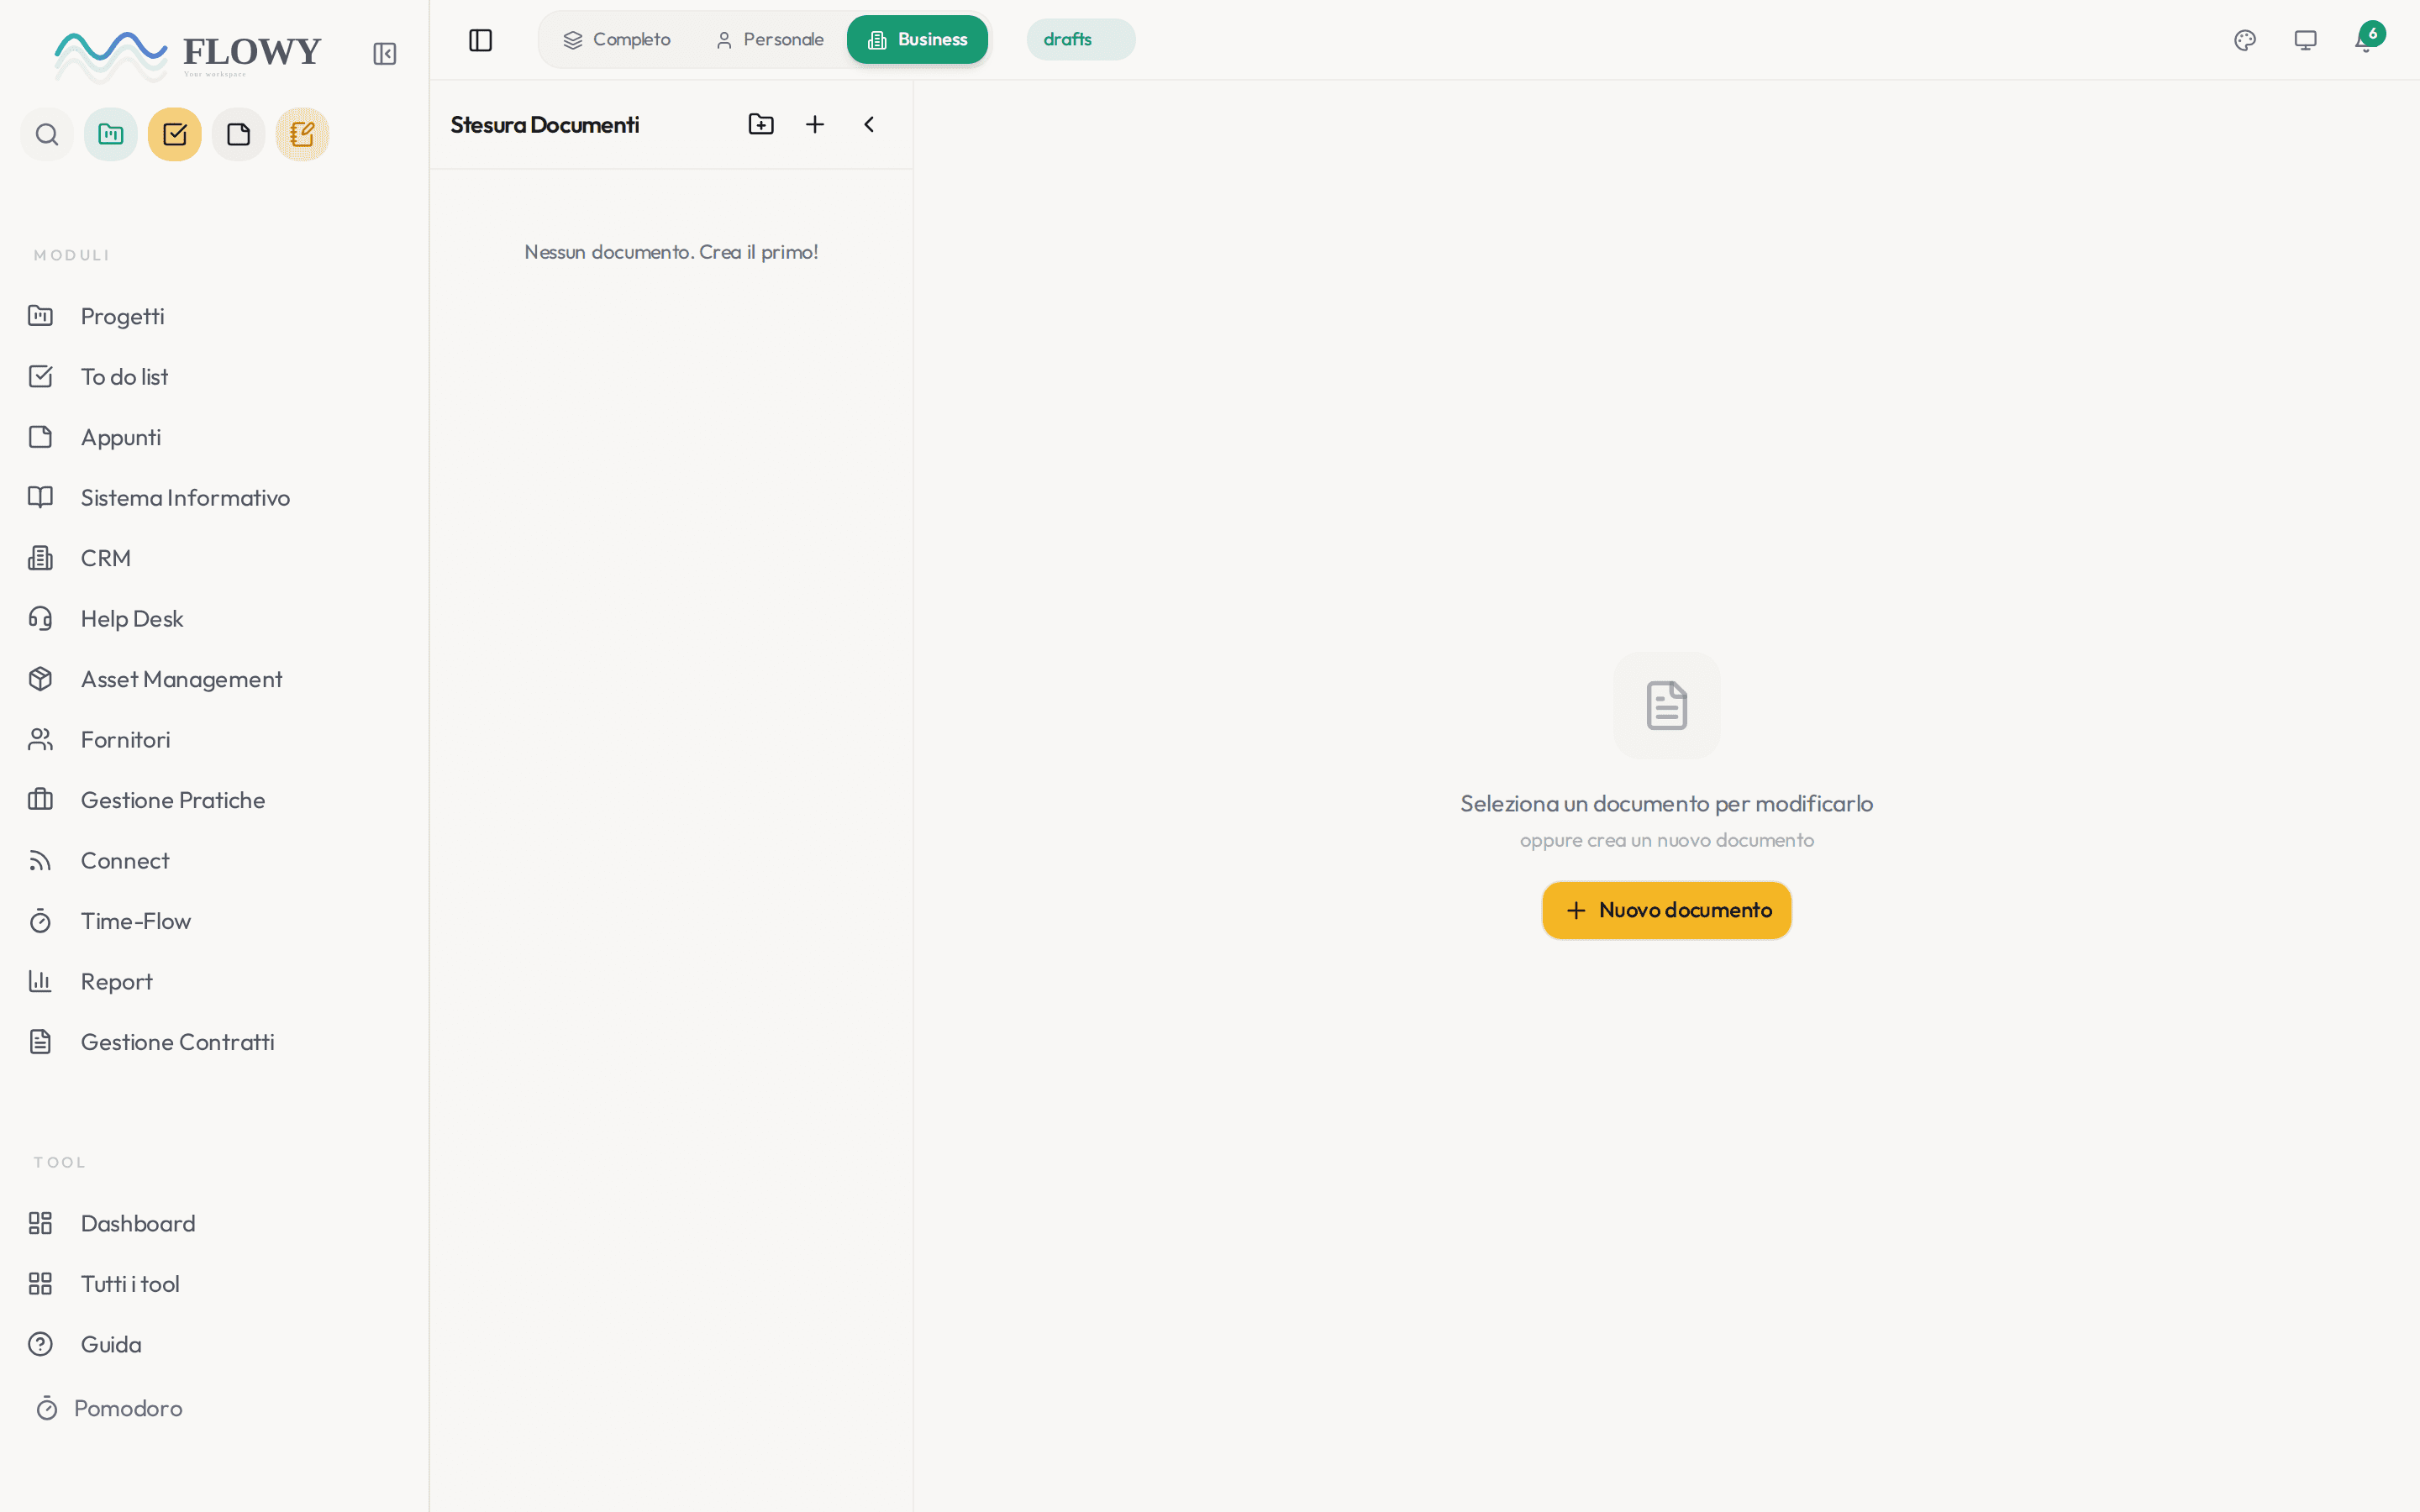Open CRM module
Screen dimensions: 2420x1512
pyautogui.click(x=214, y=558)
